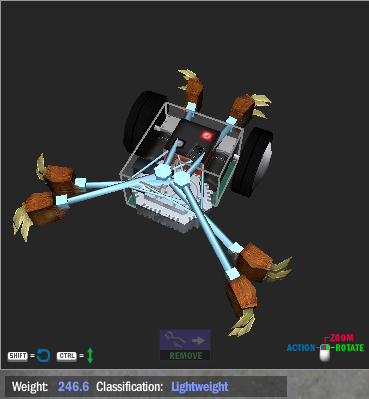The height and width of the screenshot is (399, 369).
Task: Click the CTRL key hint icon
Action: 67,356
